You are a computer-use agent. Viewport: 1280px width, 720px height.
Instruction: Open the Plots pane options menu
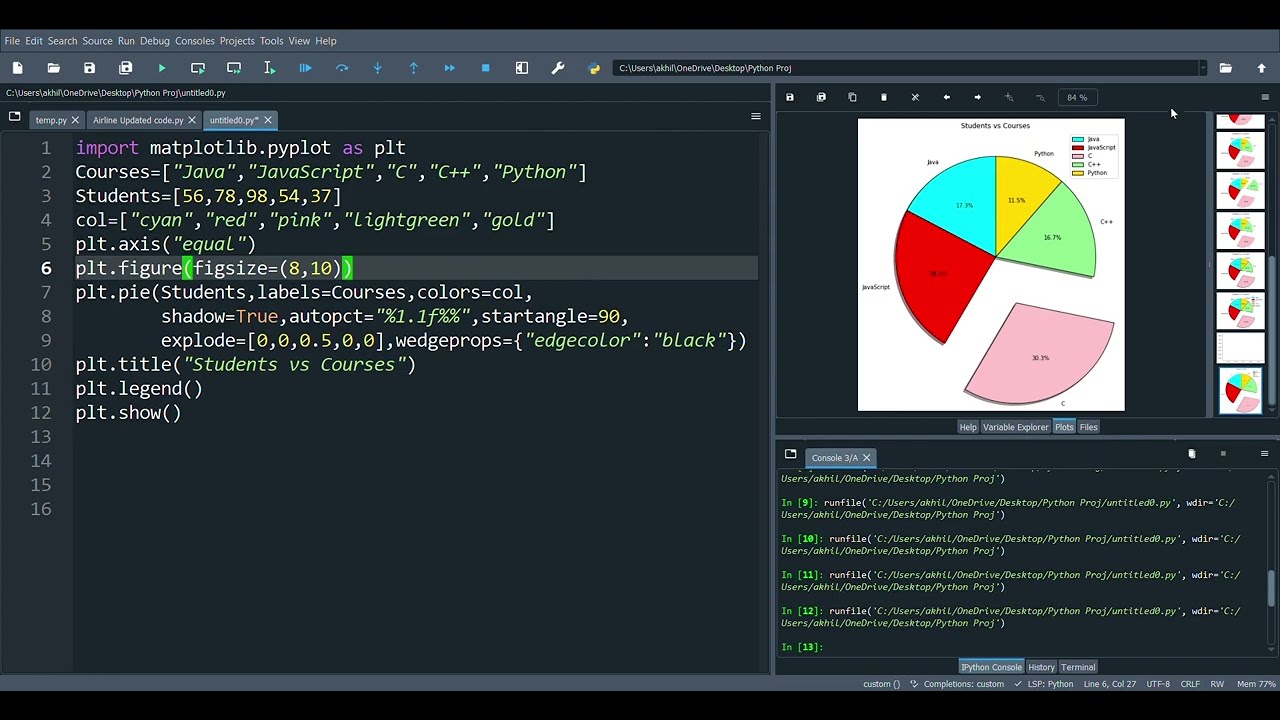1264,97
